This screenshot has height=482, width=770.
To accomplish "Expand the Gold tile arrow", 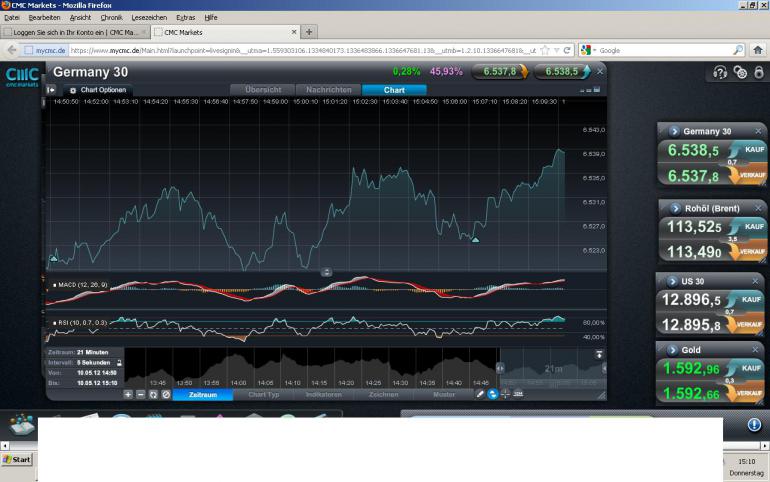I will click(x=672, y=350).
